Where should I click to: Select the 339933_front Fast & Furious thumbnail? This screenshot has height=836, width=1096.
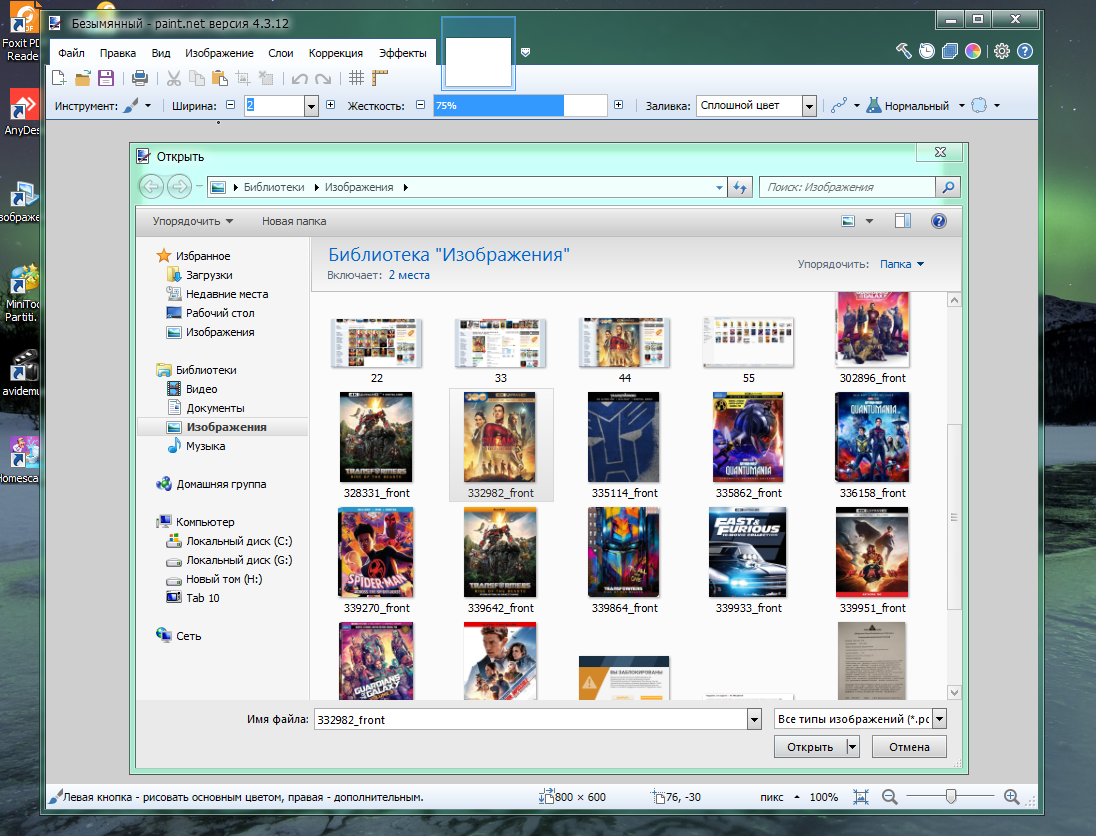tap(748, 552)
